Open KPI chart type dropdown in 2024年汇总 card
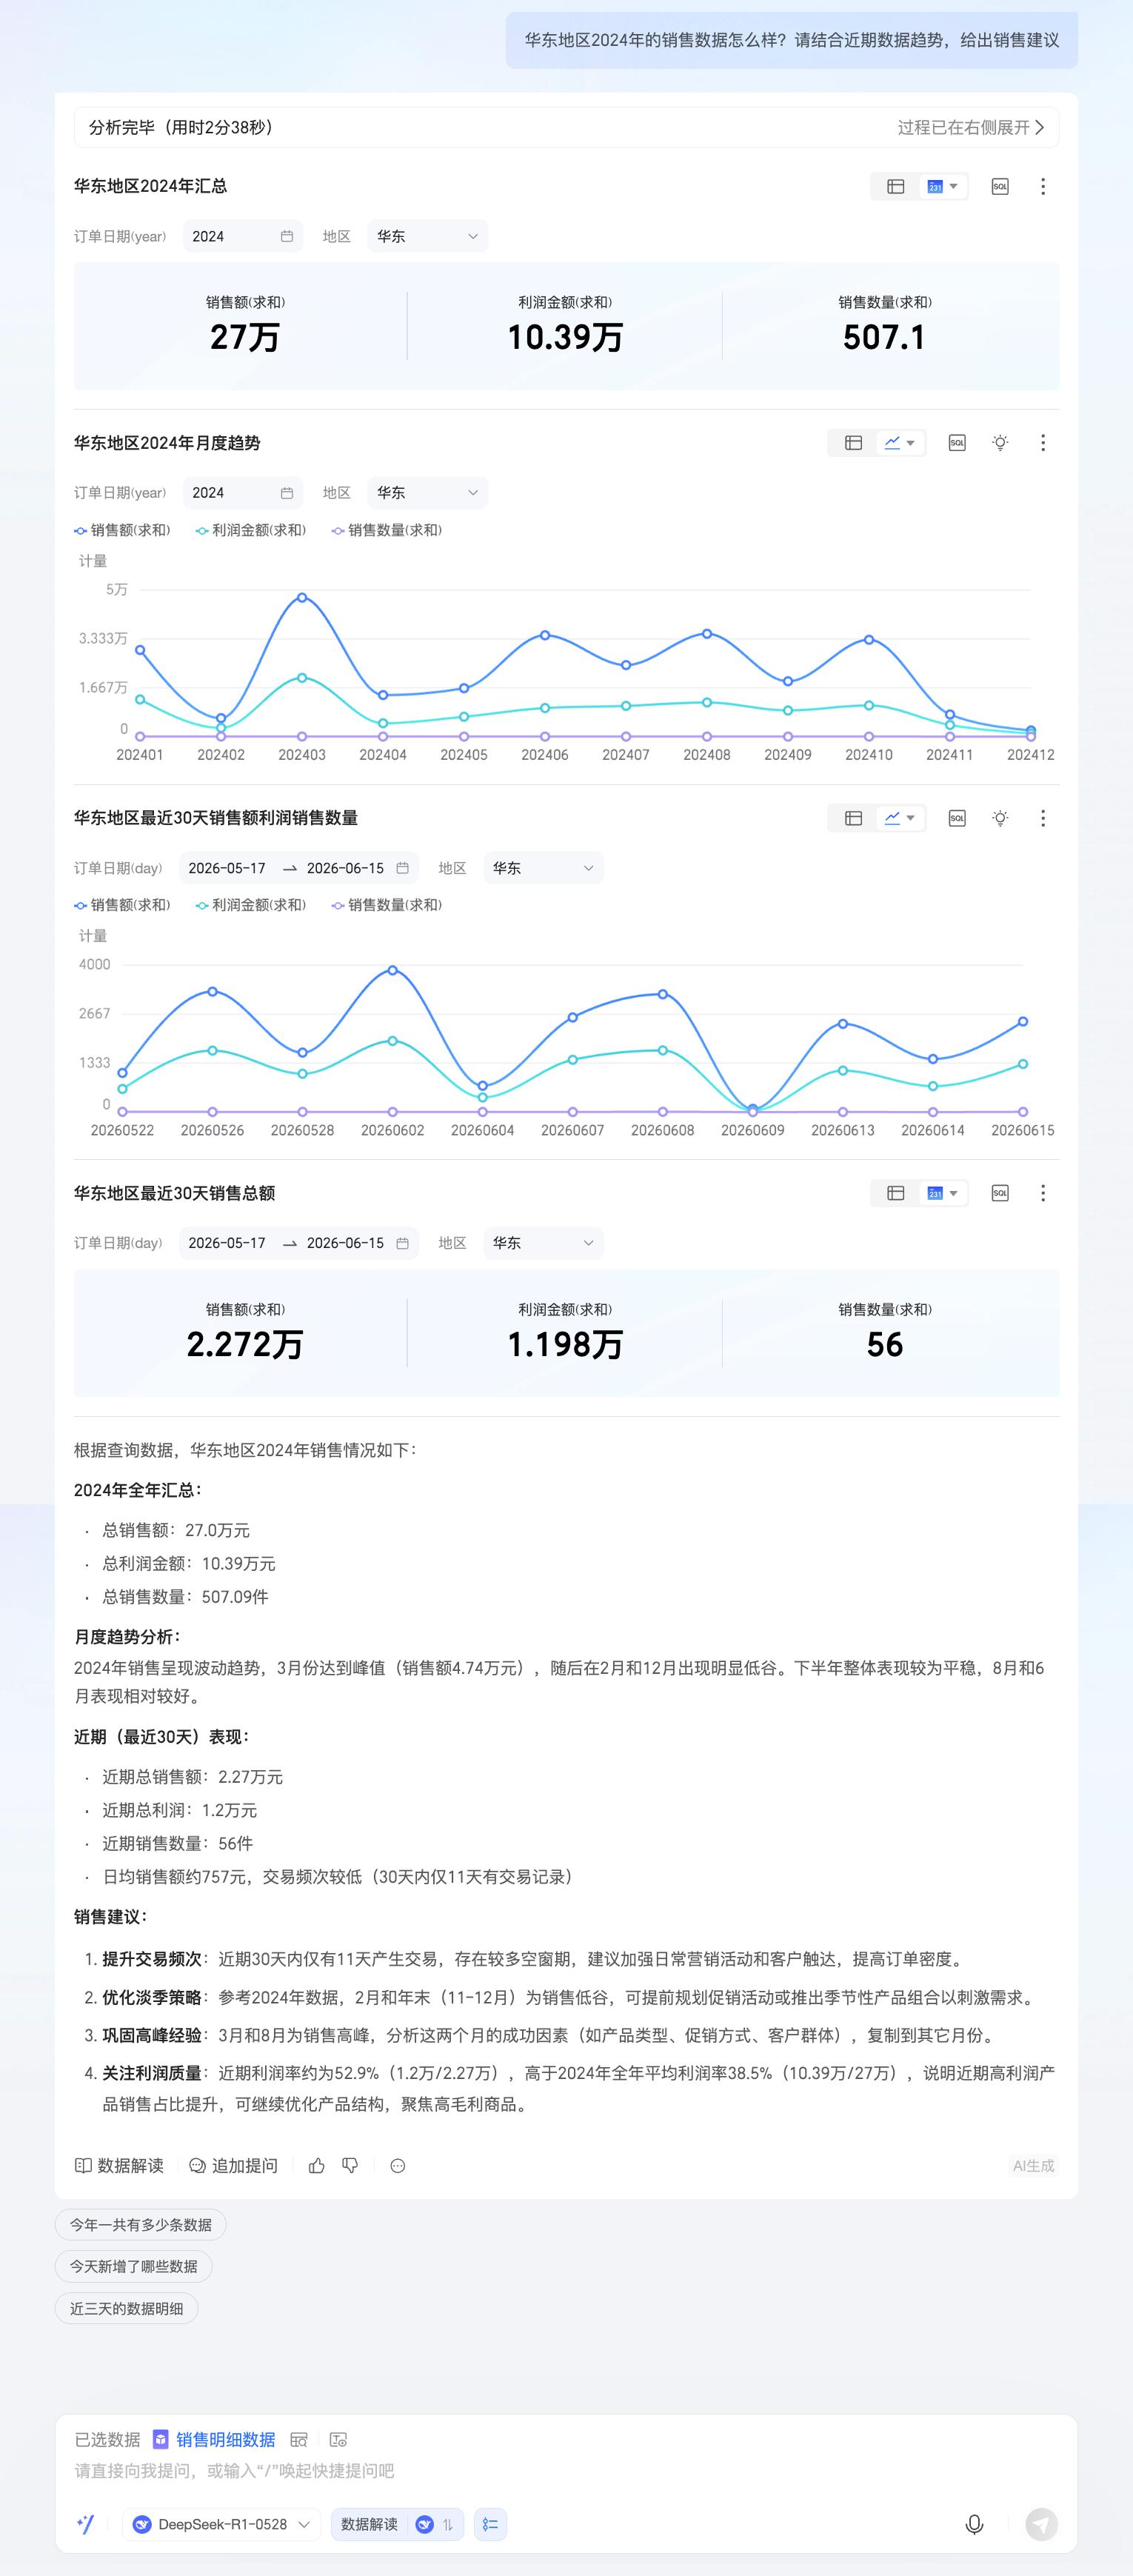This screenshot has width=1133, height=2576. pyautogui.click(x=942, y=186)
